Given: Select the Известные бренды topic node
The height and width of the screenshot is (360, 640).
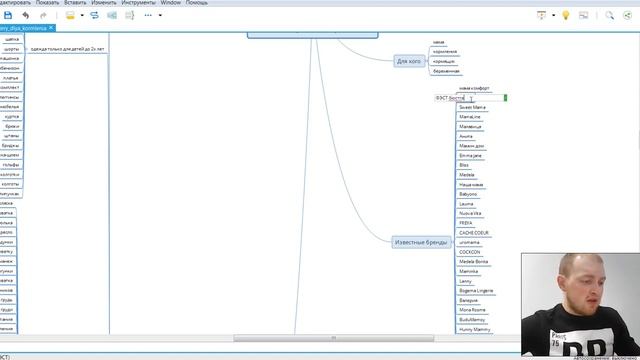Looking at the screenshot, I should click(421, 242).
